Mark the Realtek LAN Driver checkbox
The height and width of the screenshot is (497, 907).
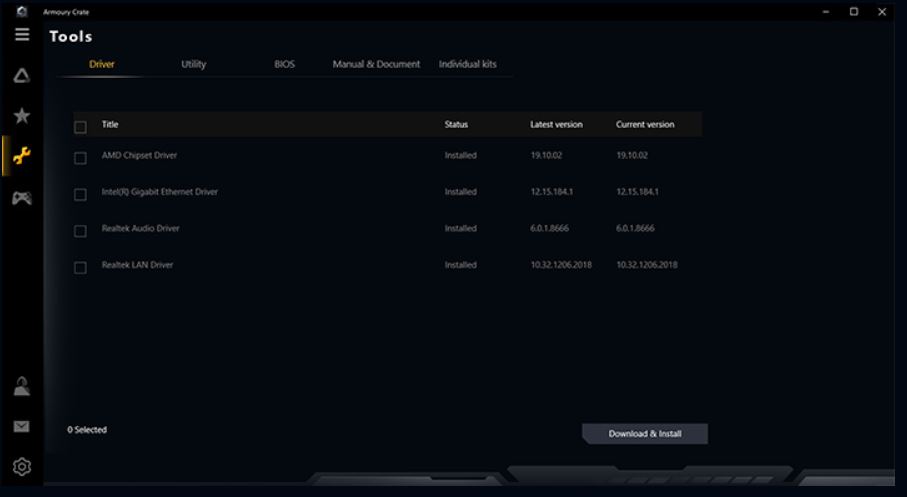coord(81,267)
